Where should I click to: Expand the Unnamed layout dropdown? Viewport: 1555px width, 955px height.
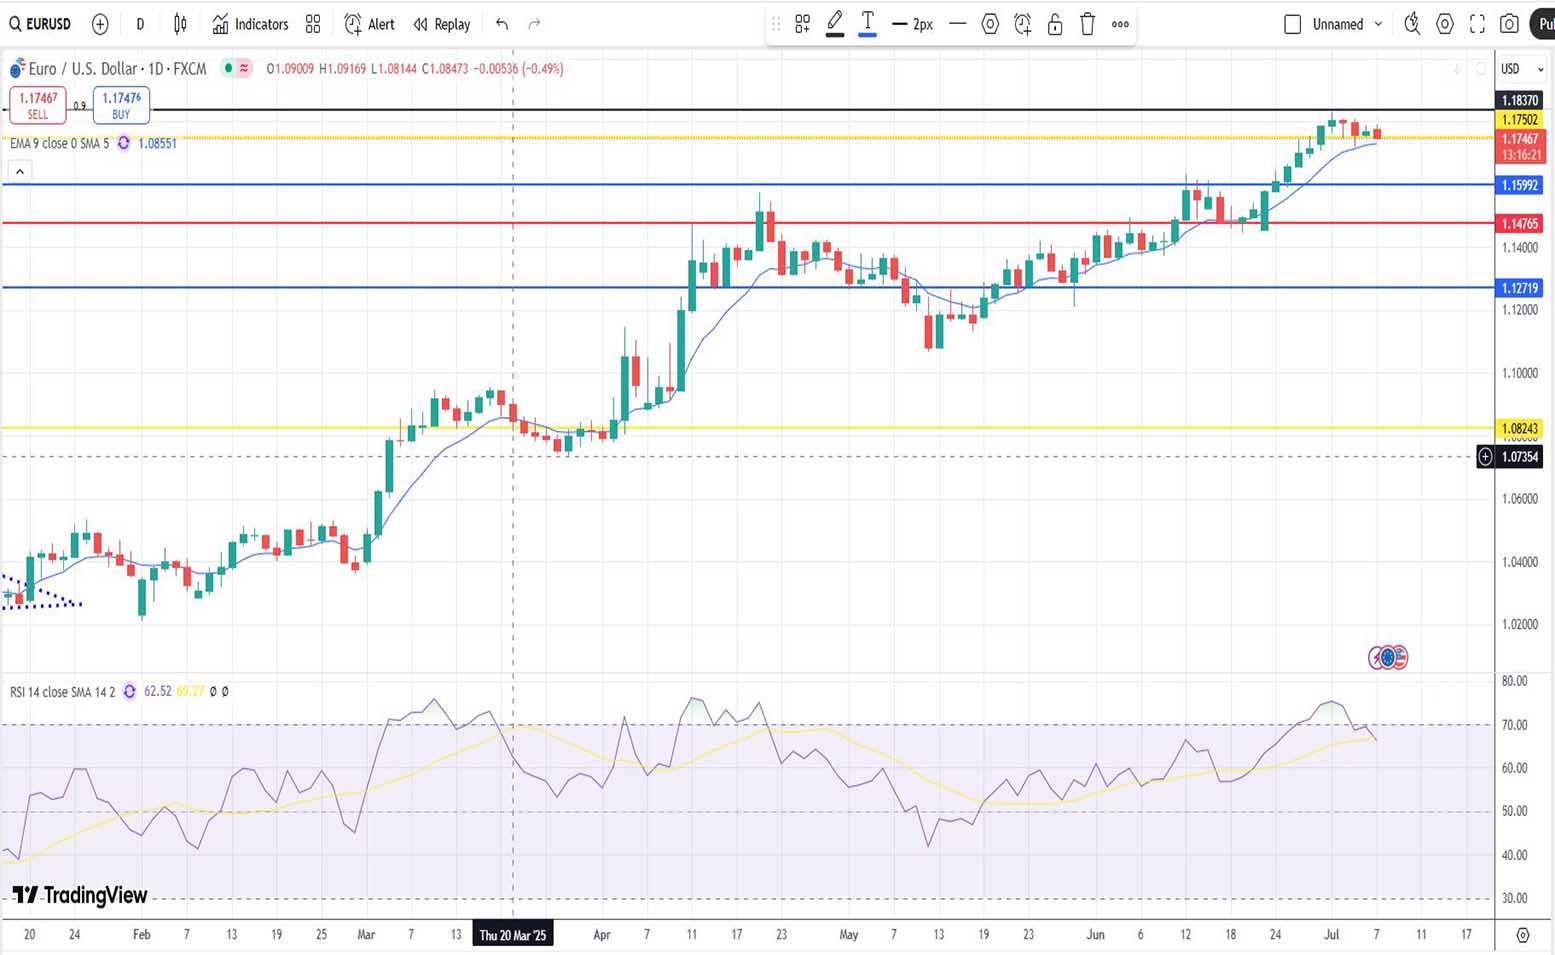[1379, 24]
